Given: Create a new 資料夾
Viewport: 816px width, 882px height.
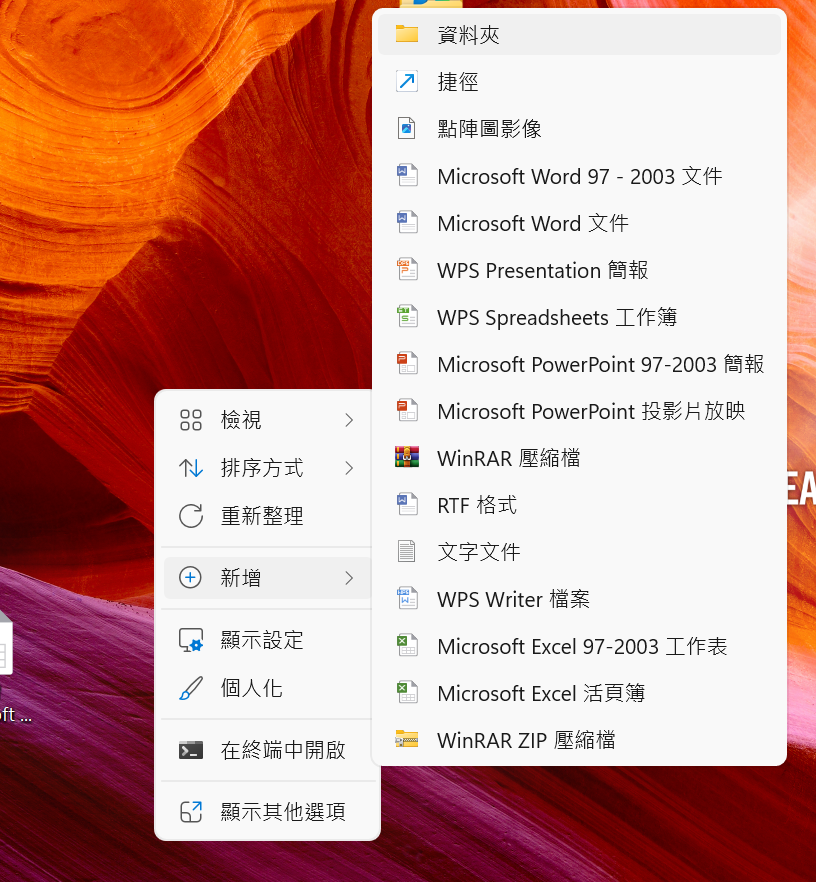Looking at the screenshot, I should click(579, 34).
